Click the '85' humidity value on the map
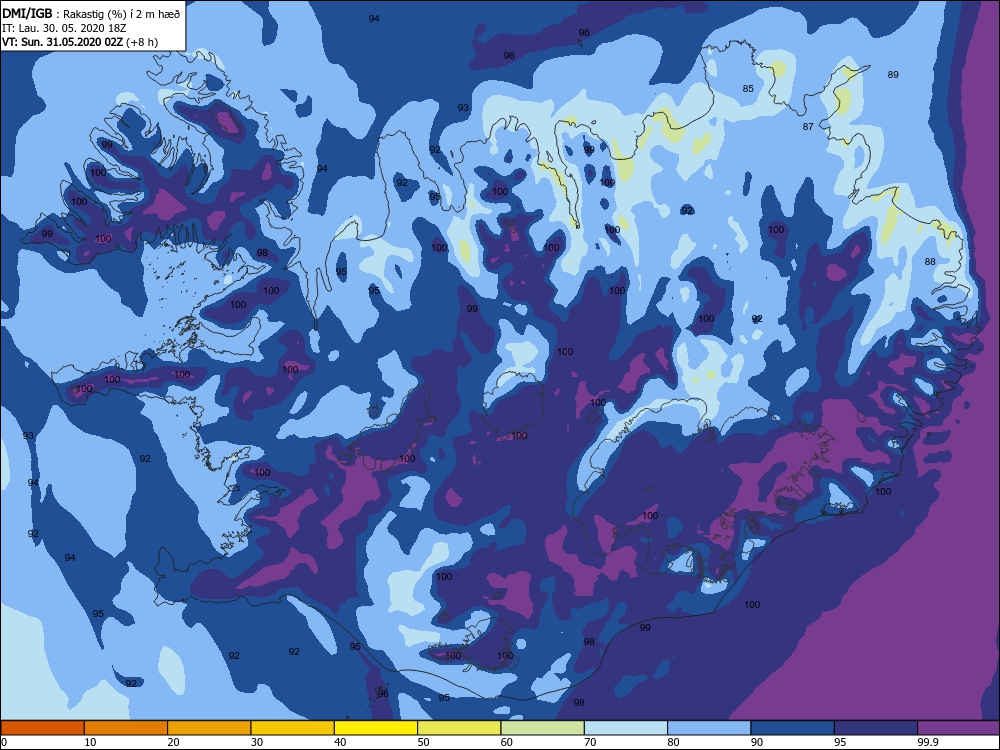Viewport: 1000px width, 750px height. pos(748,89)
